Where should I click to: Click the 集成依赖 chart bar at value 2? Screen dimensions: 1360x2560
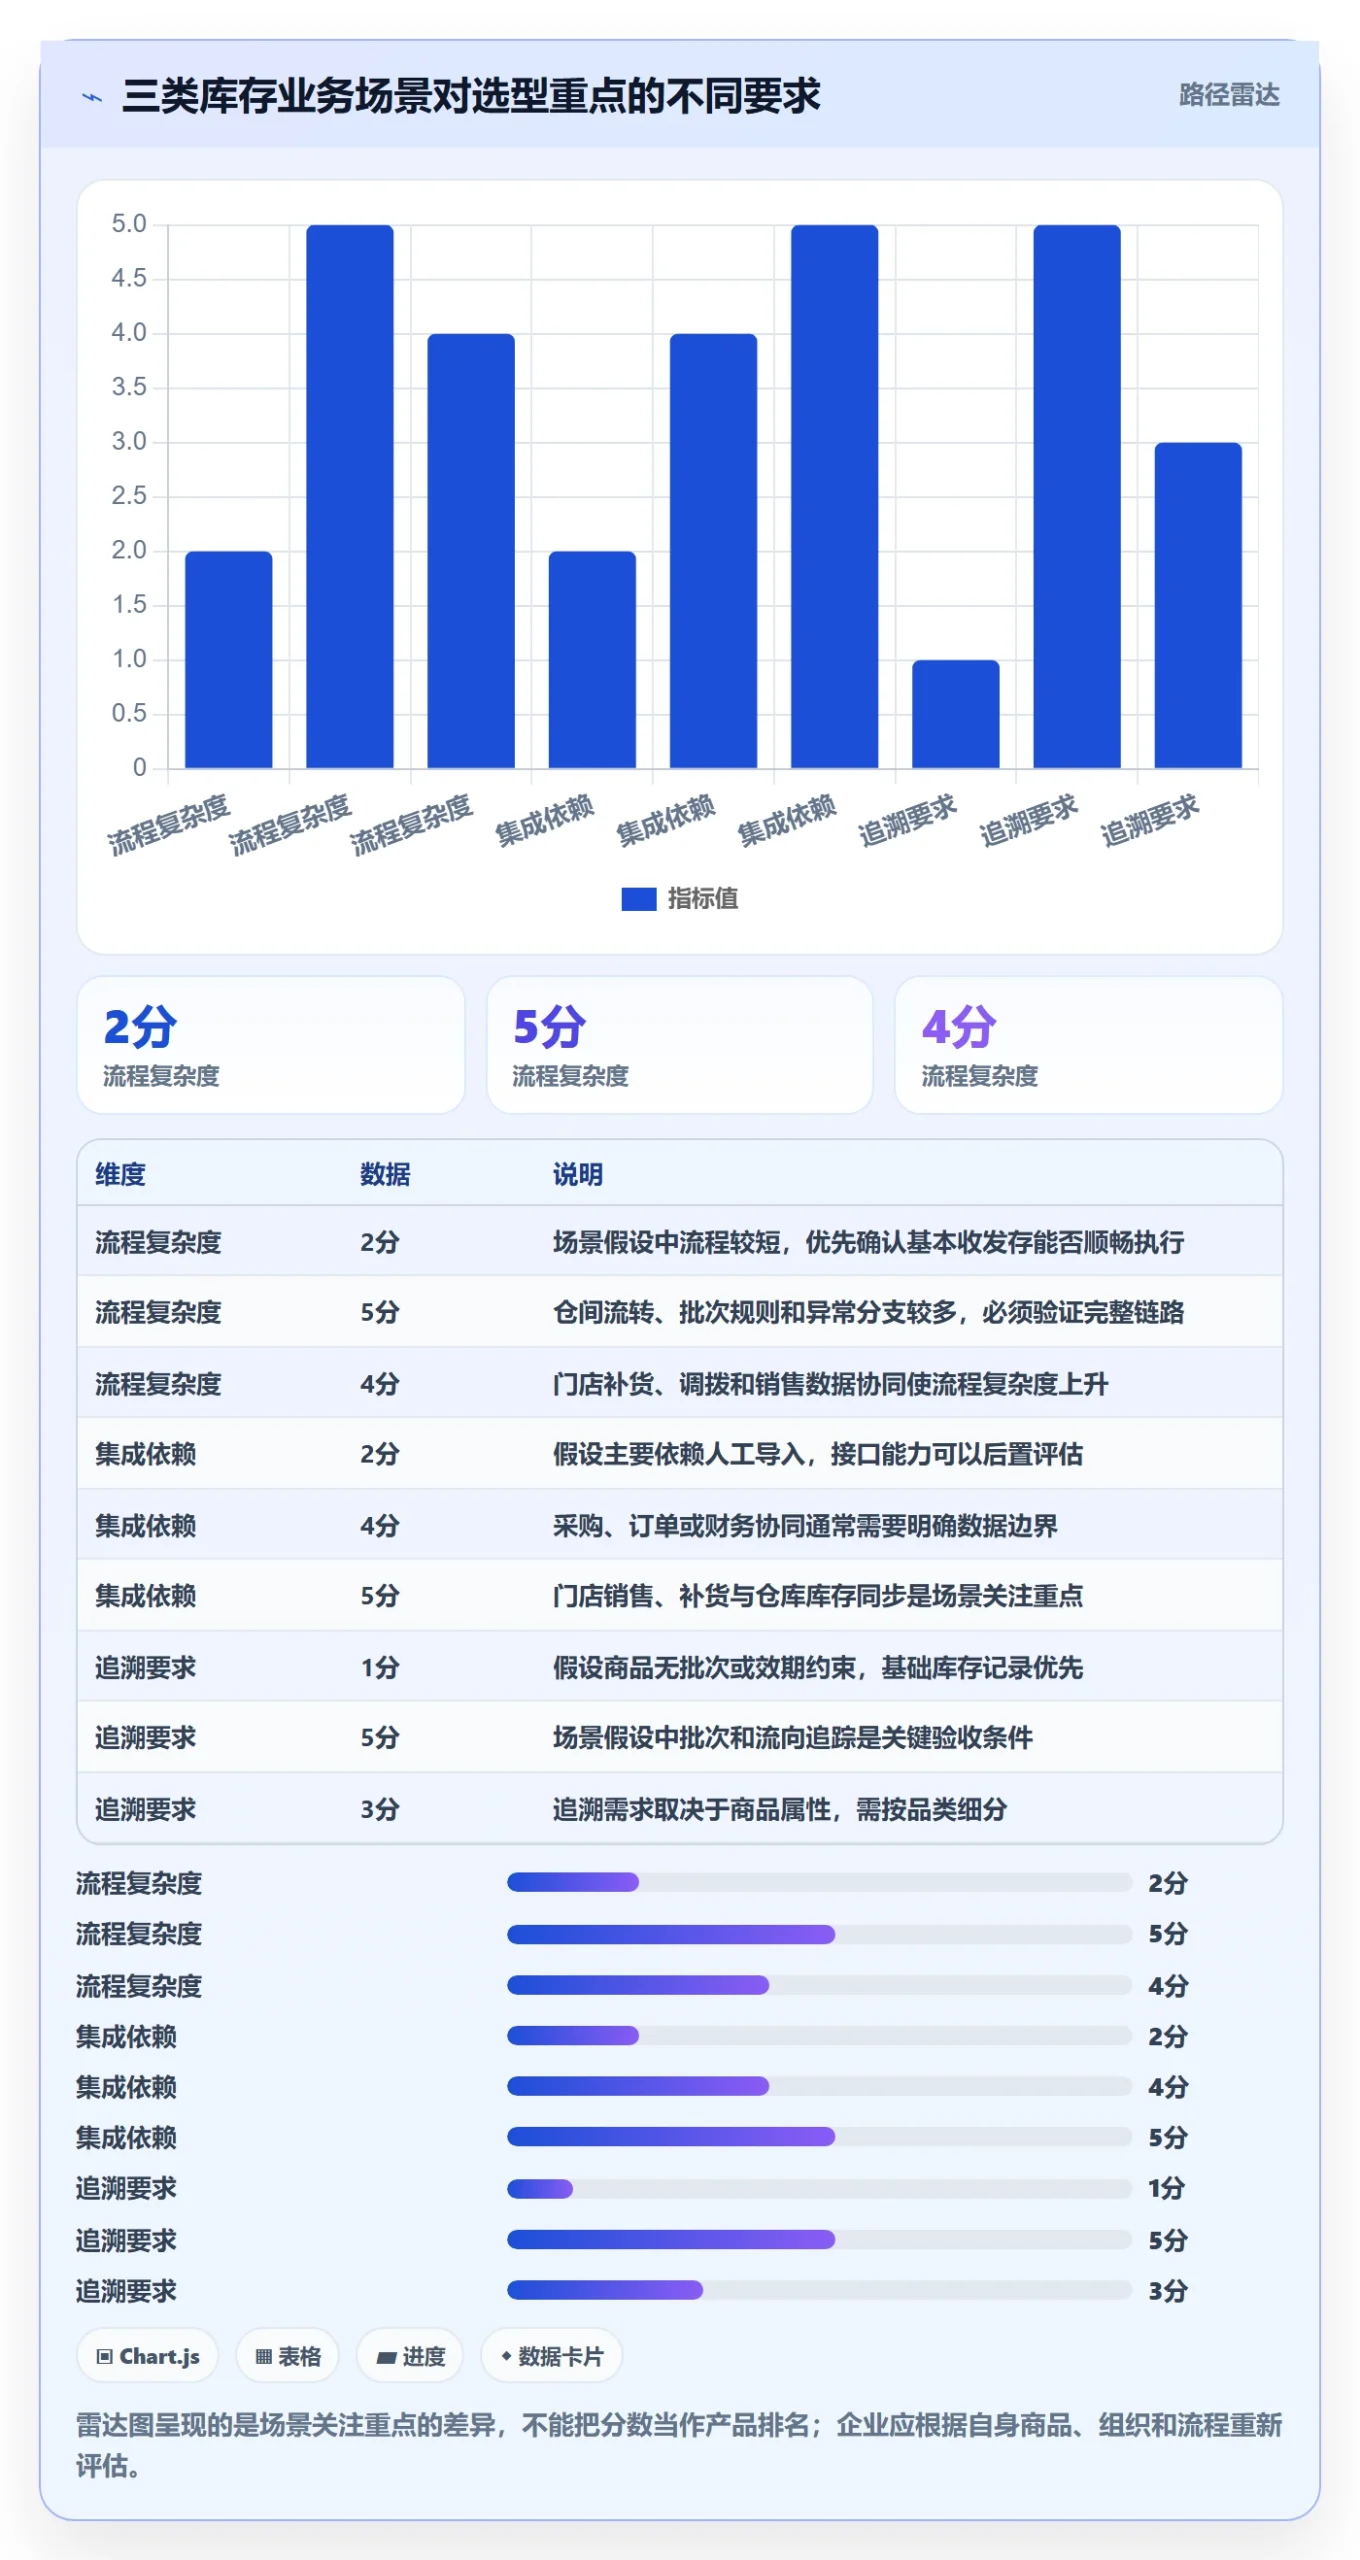pos(592,660)
